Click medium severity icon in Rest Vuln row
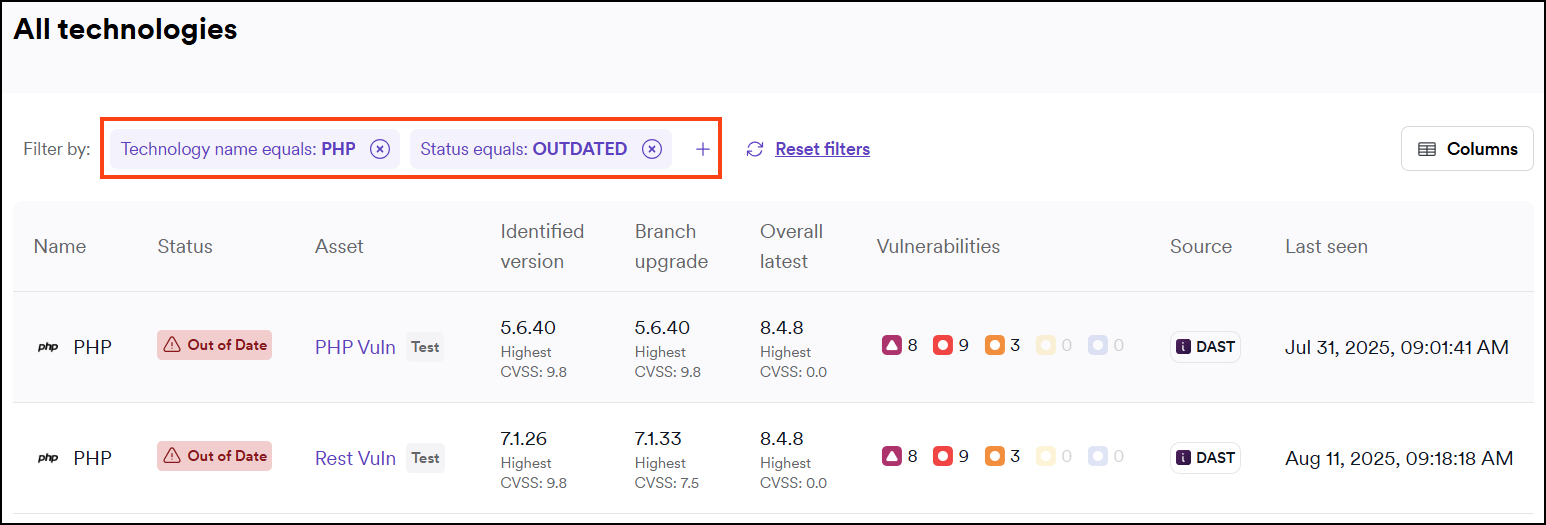The width and height of the screenshot is (1546, 525). tap(994, 457)
